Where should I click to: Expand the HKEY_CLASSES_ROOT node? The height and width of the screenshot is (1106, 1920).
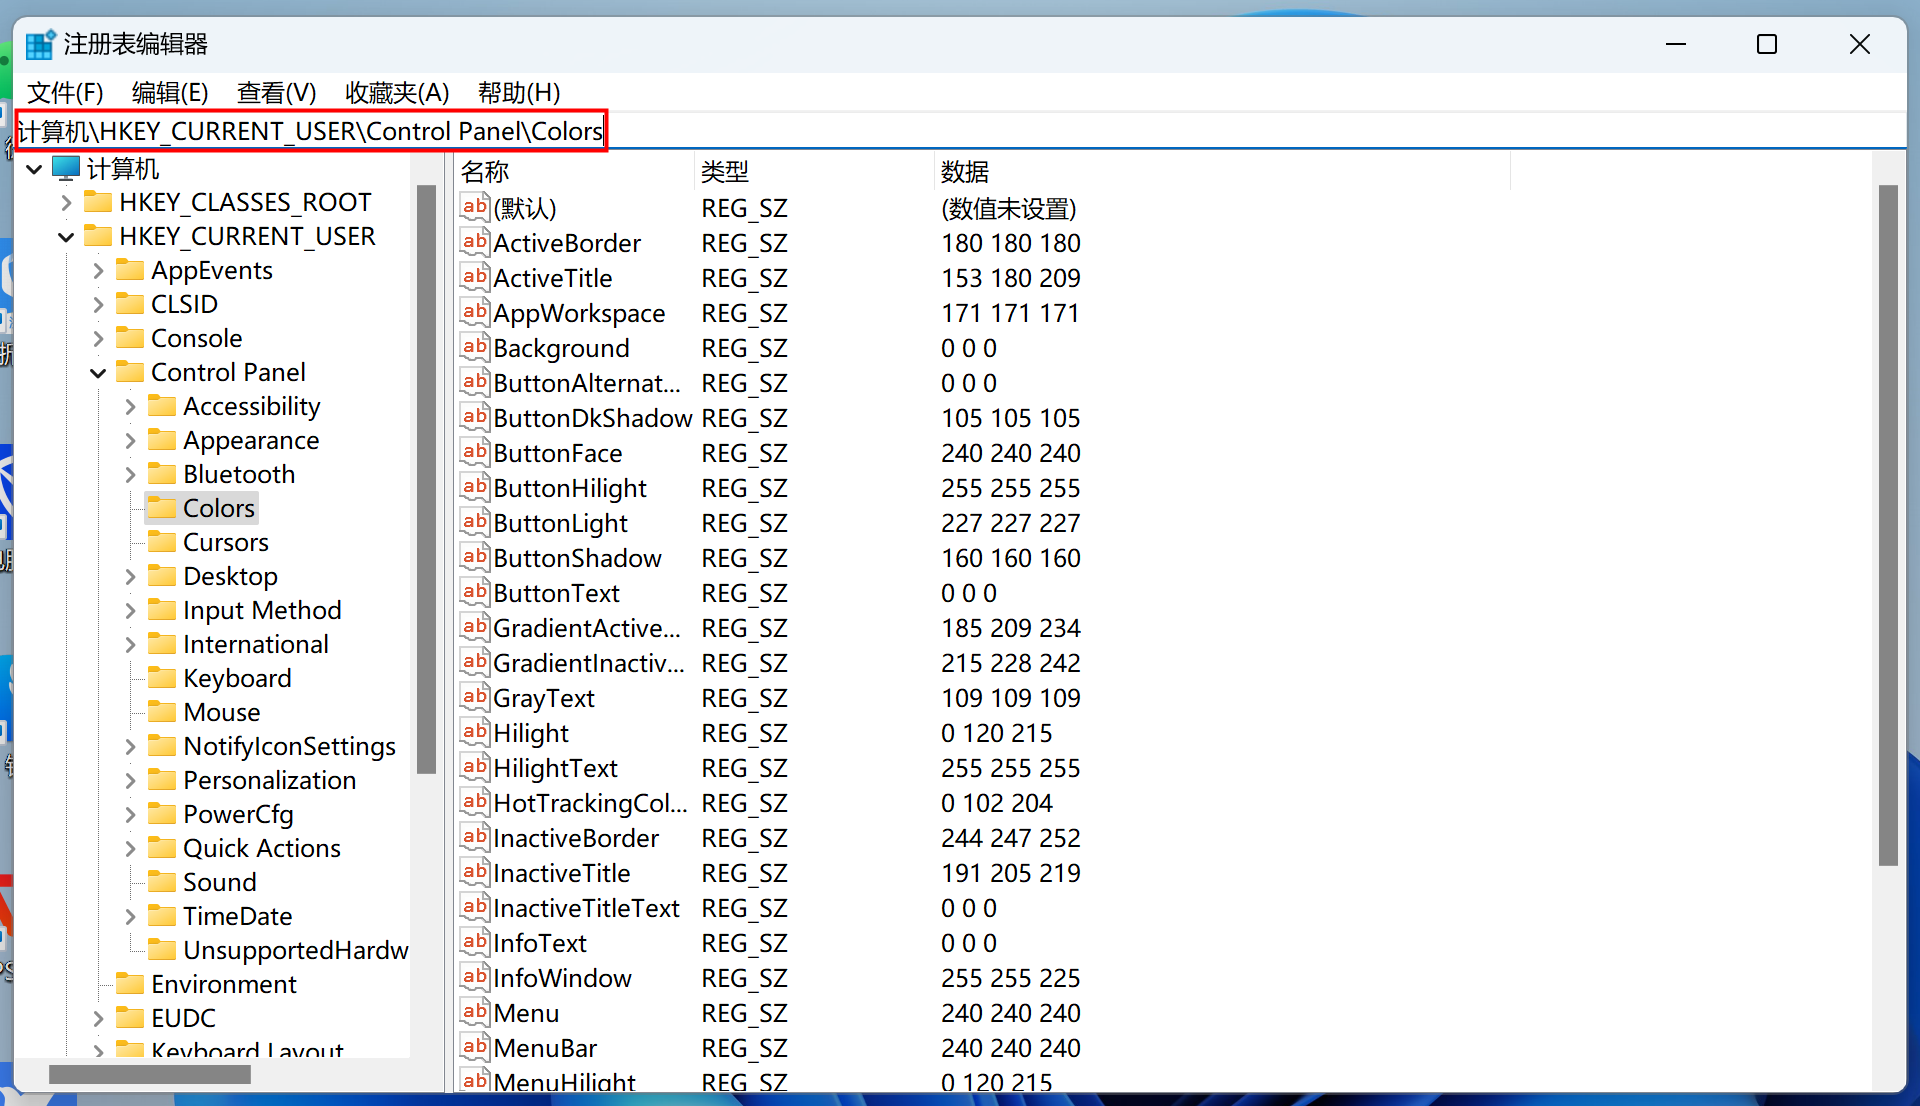tap(66, 203)
